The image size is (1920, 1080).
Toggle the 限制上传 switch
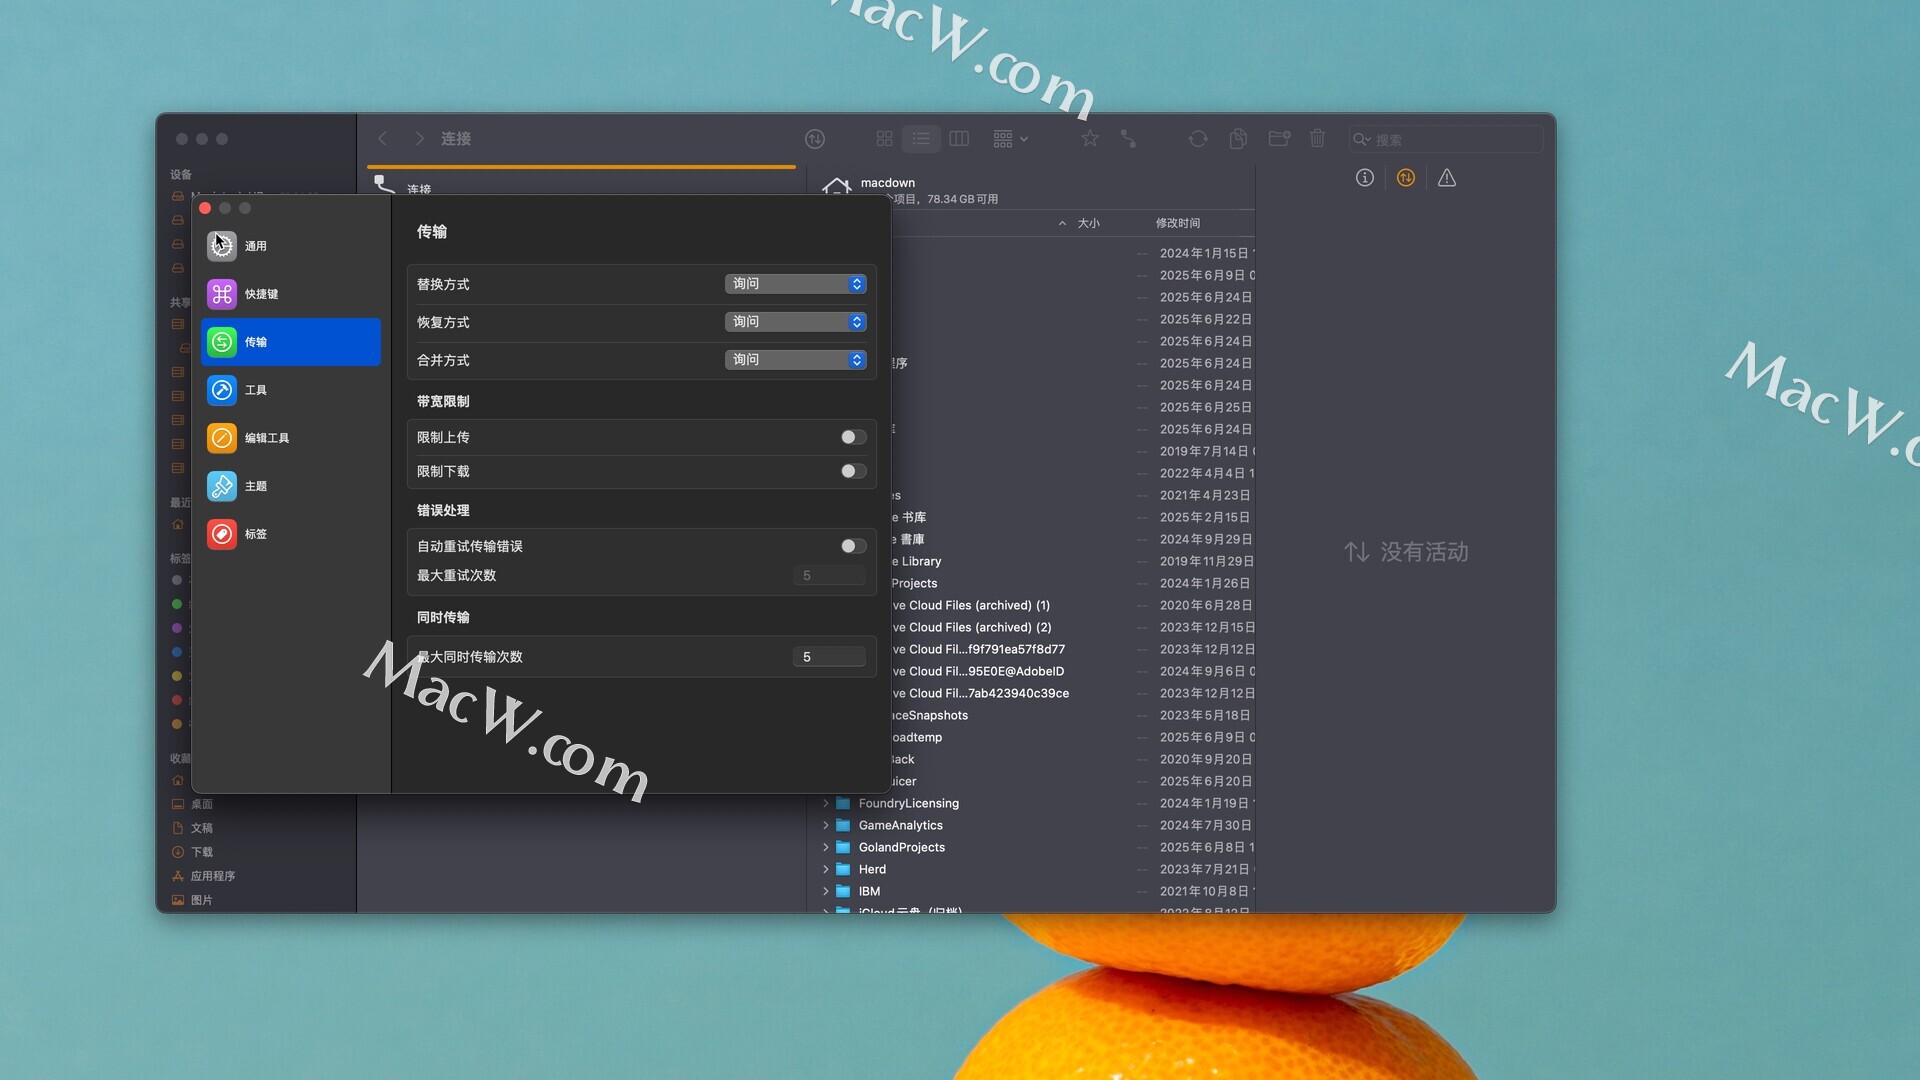click(853, 437)
